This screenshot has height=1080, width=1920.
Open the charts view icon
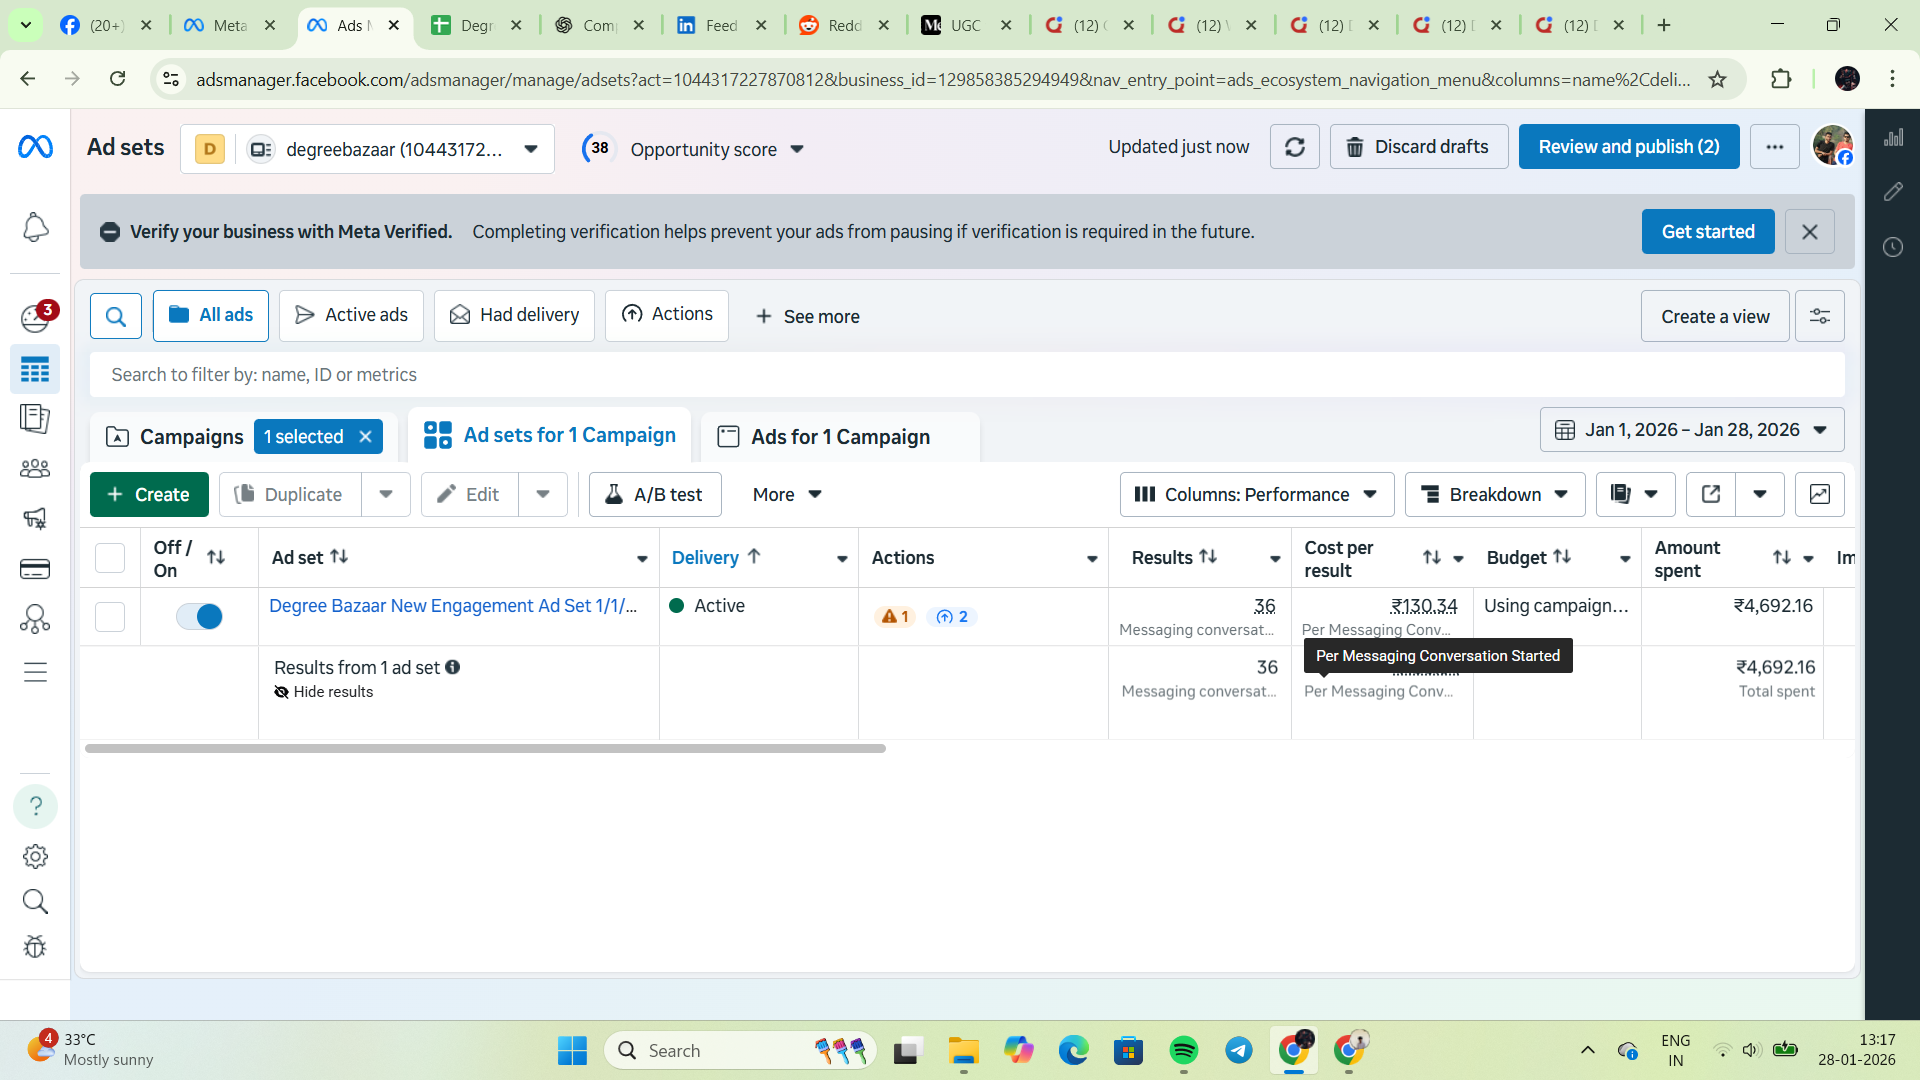tap(1819, 494)
